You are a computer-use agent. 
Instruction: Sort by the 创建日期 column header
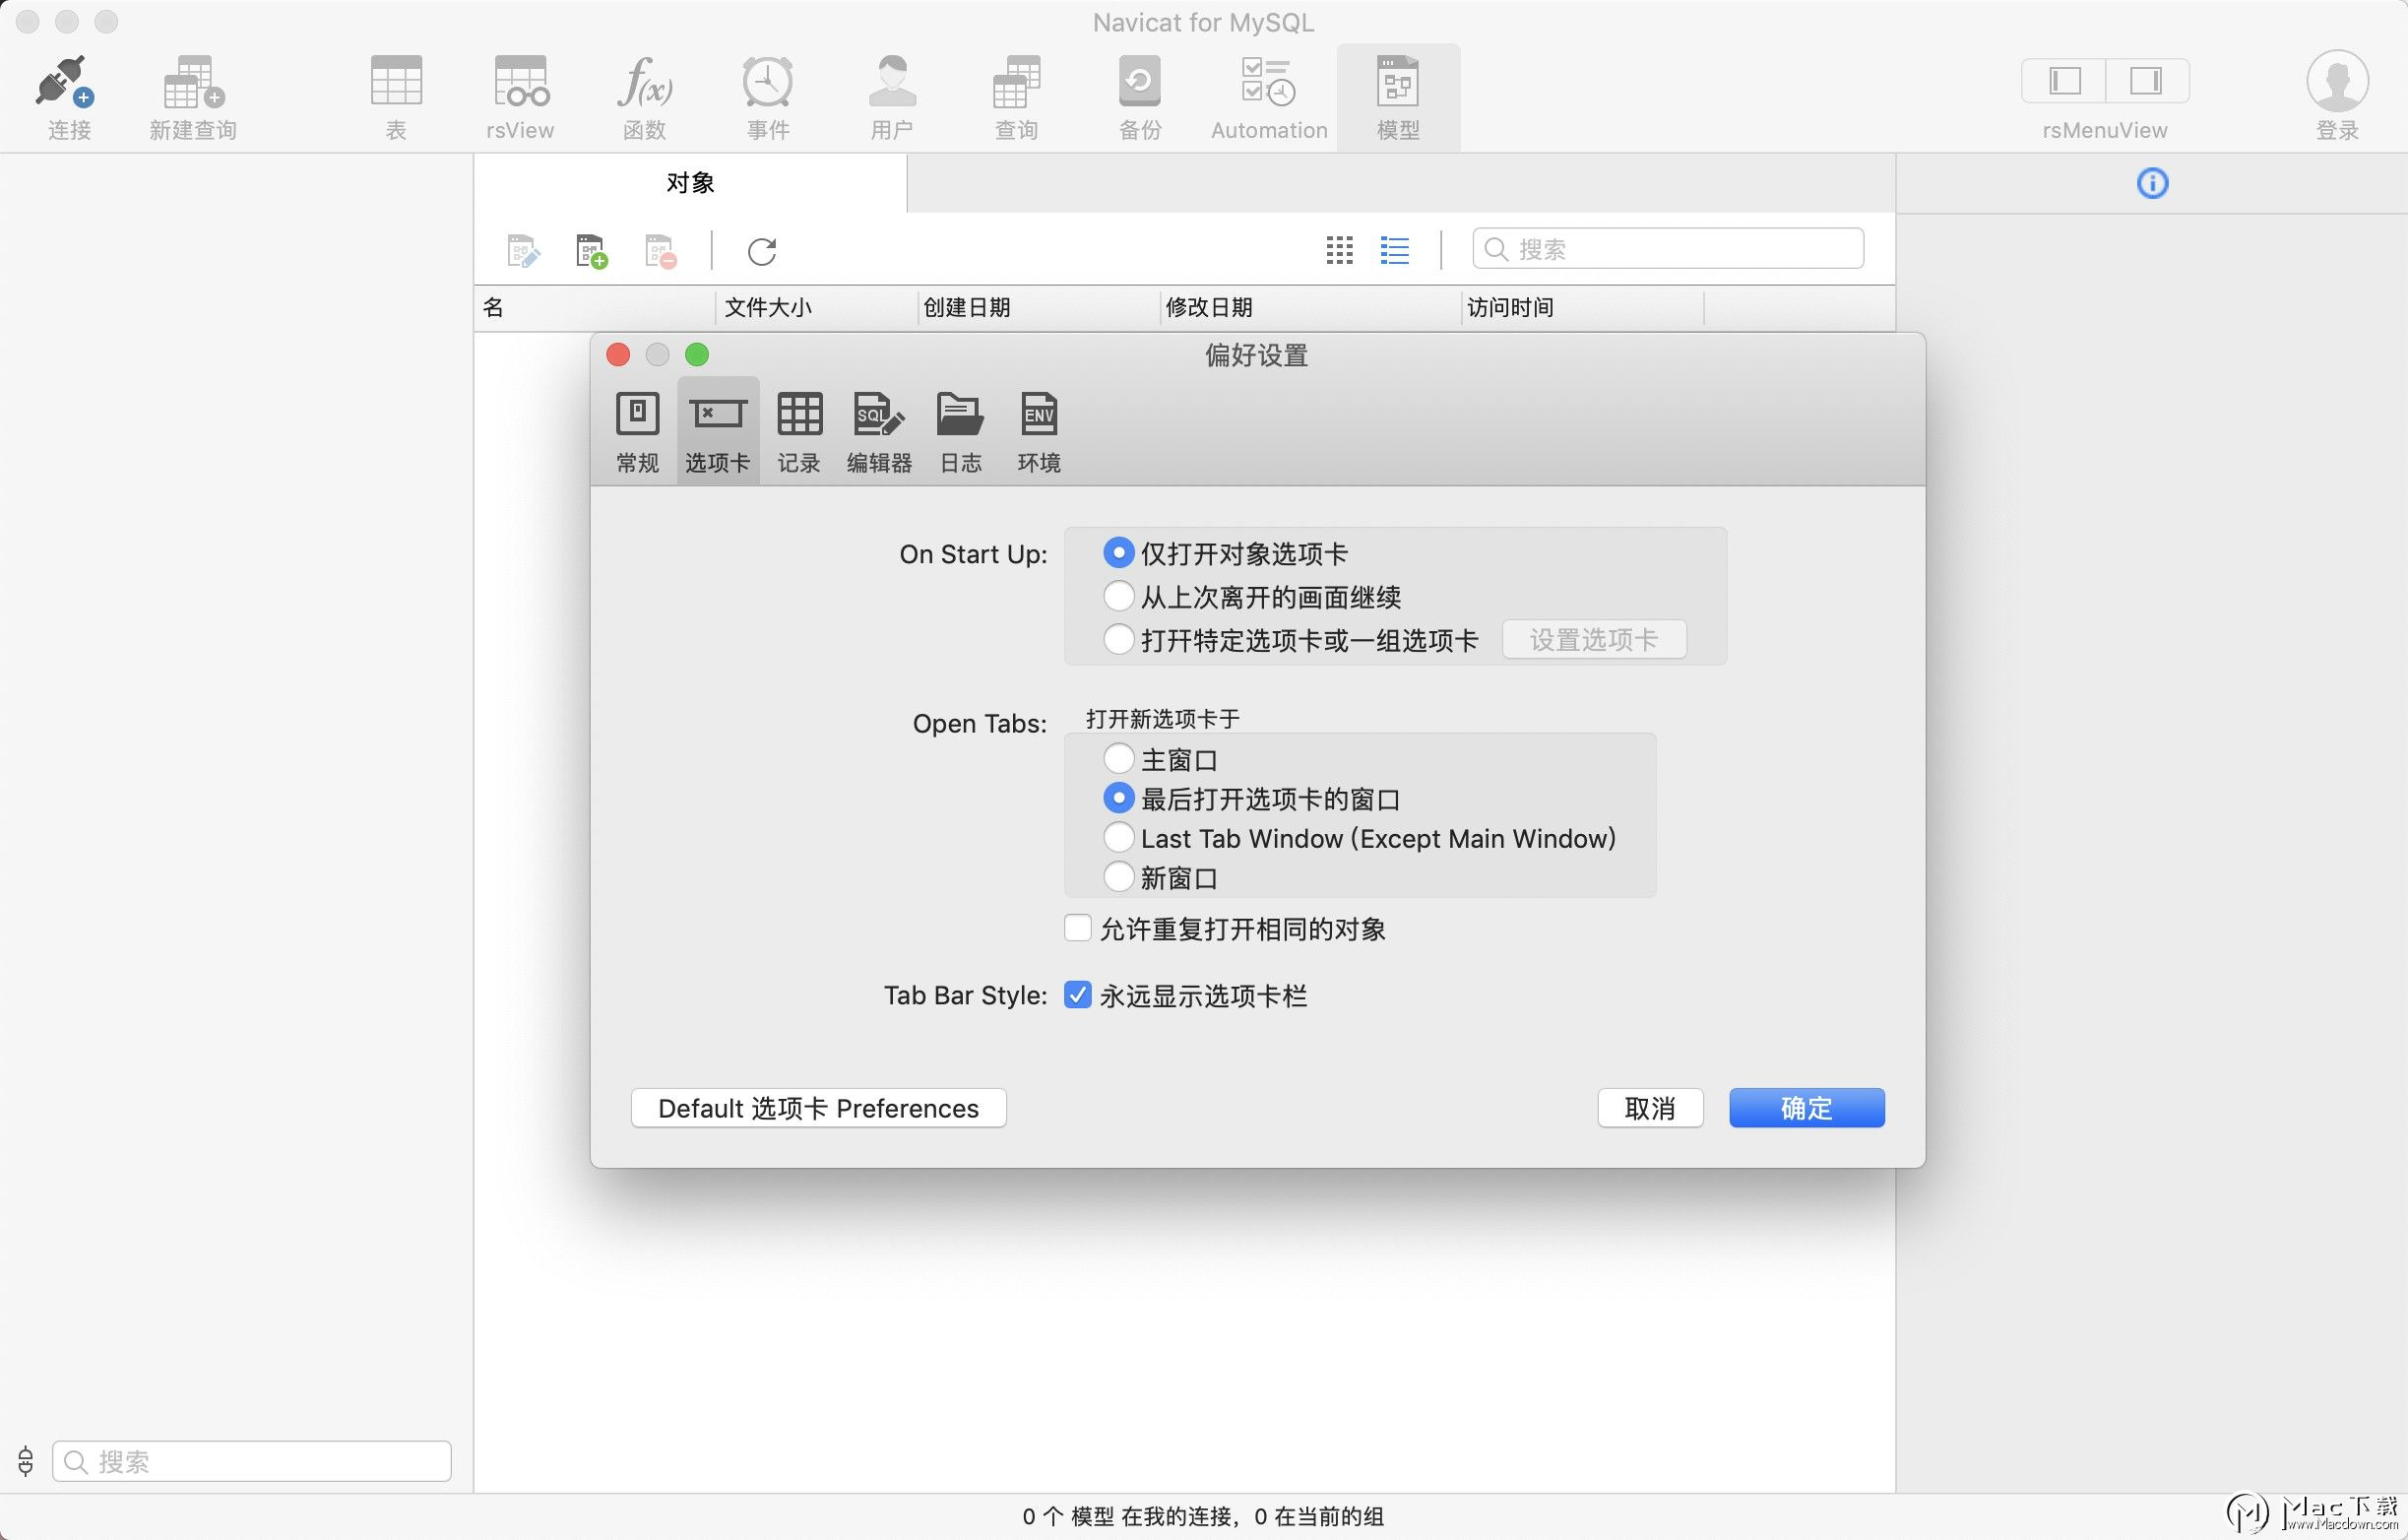(1039, 307)
